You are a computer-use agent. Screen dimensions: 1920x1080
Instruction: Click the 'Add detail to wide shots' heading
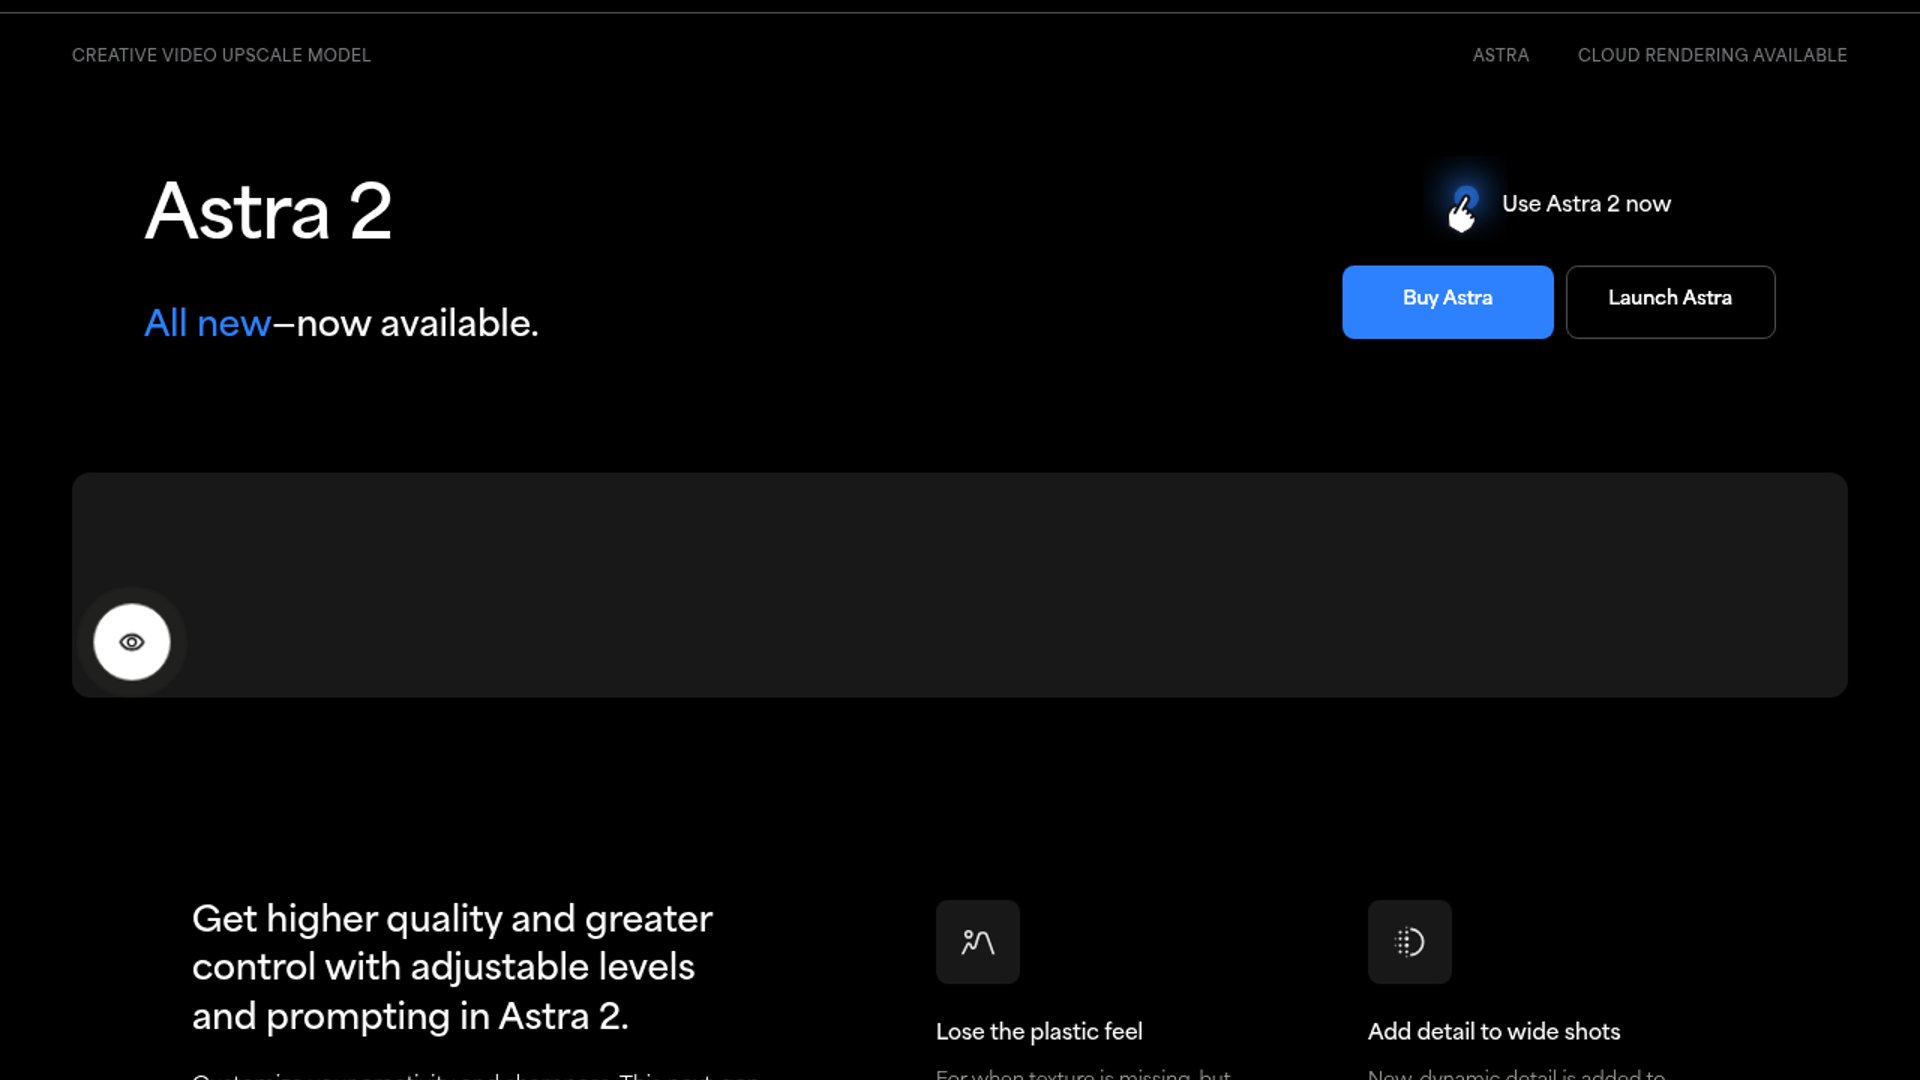[x=1494, y=1031]
